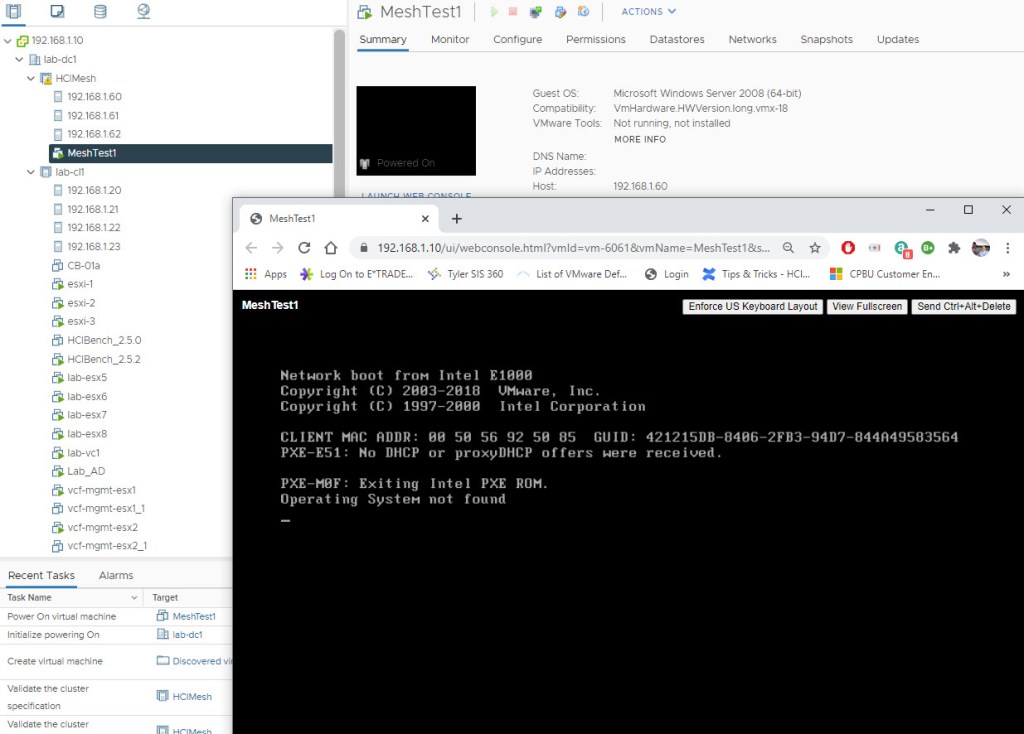Collapse the lab-cl1 cluster node
The height and width of the screenshot is (734, 1024).
pyautogui.click(x=31, y=172)
